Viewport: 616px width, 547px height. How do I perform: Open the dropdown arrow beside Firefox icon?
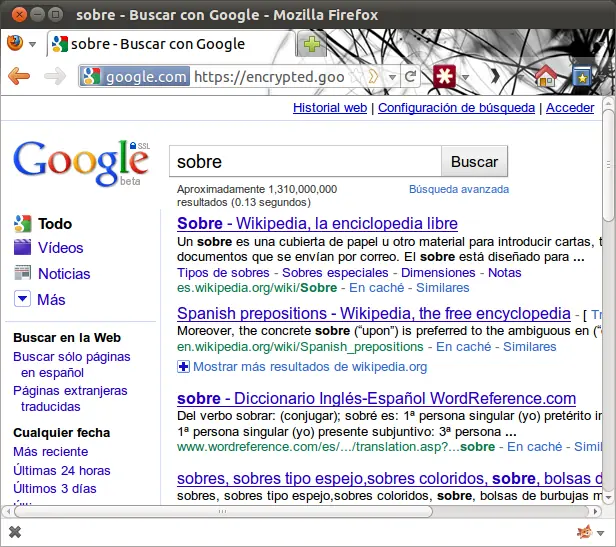pos(33,44)
